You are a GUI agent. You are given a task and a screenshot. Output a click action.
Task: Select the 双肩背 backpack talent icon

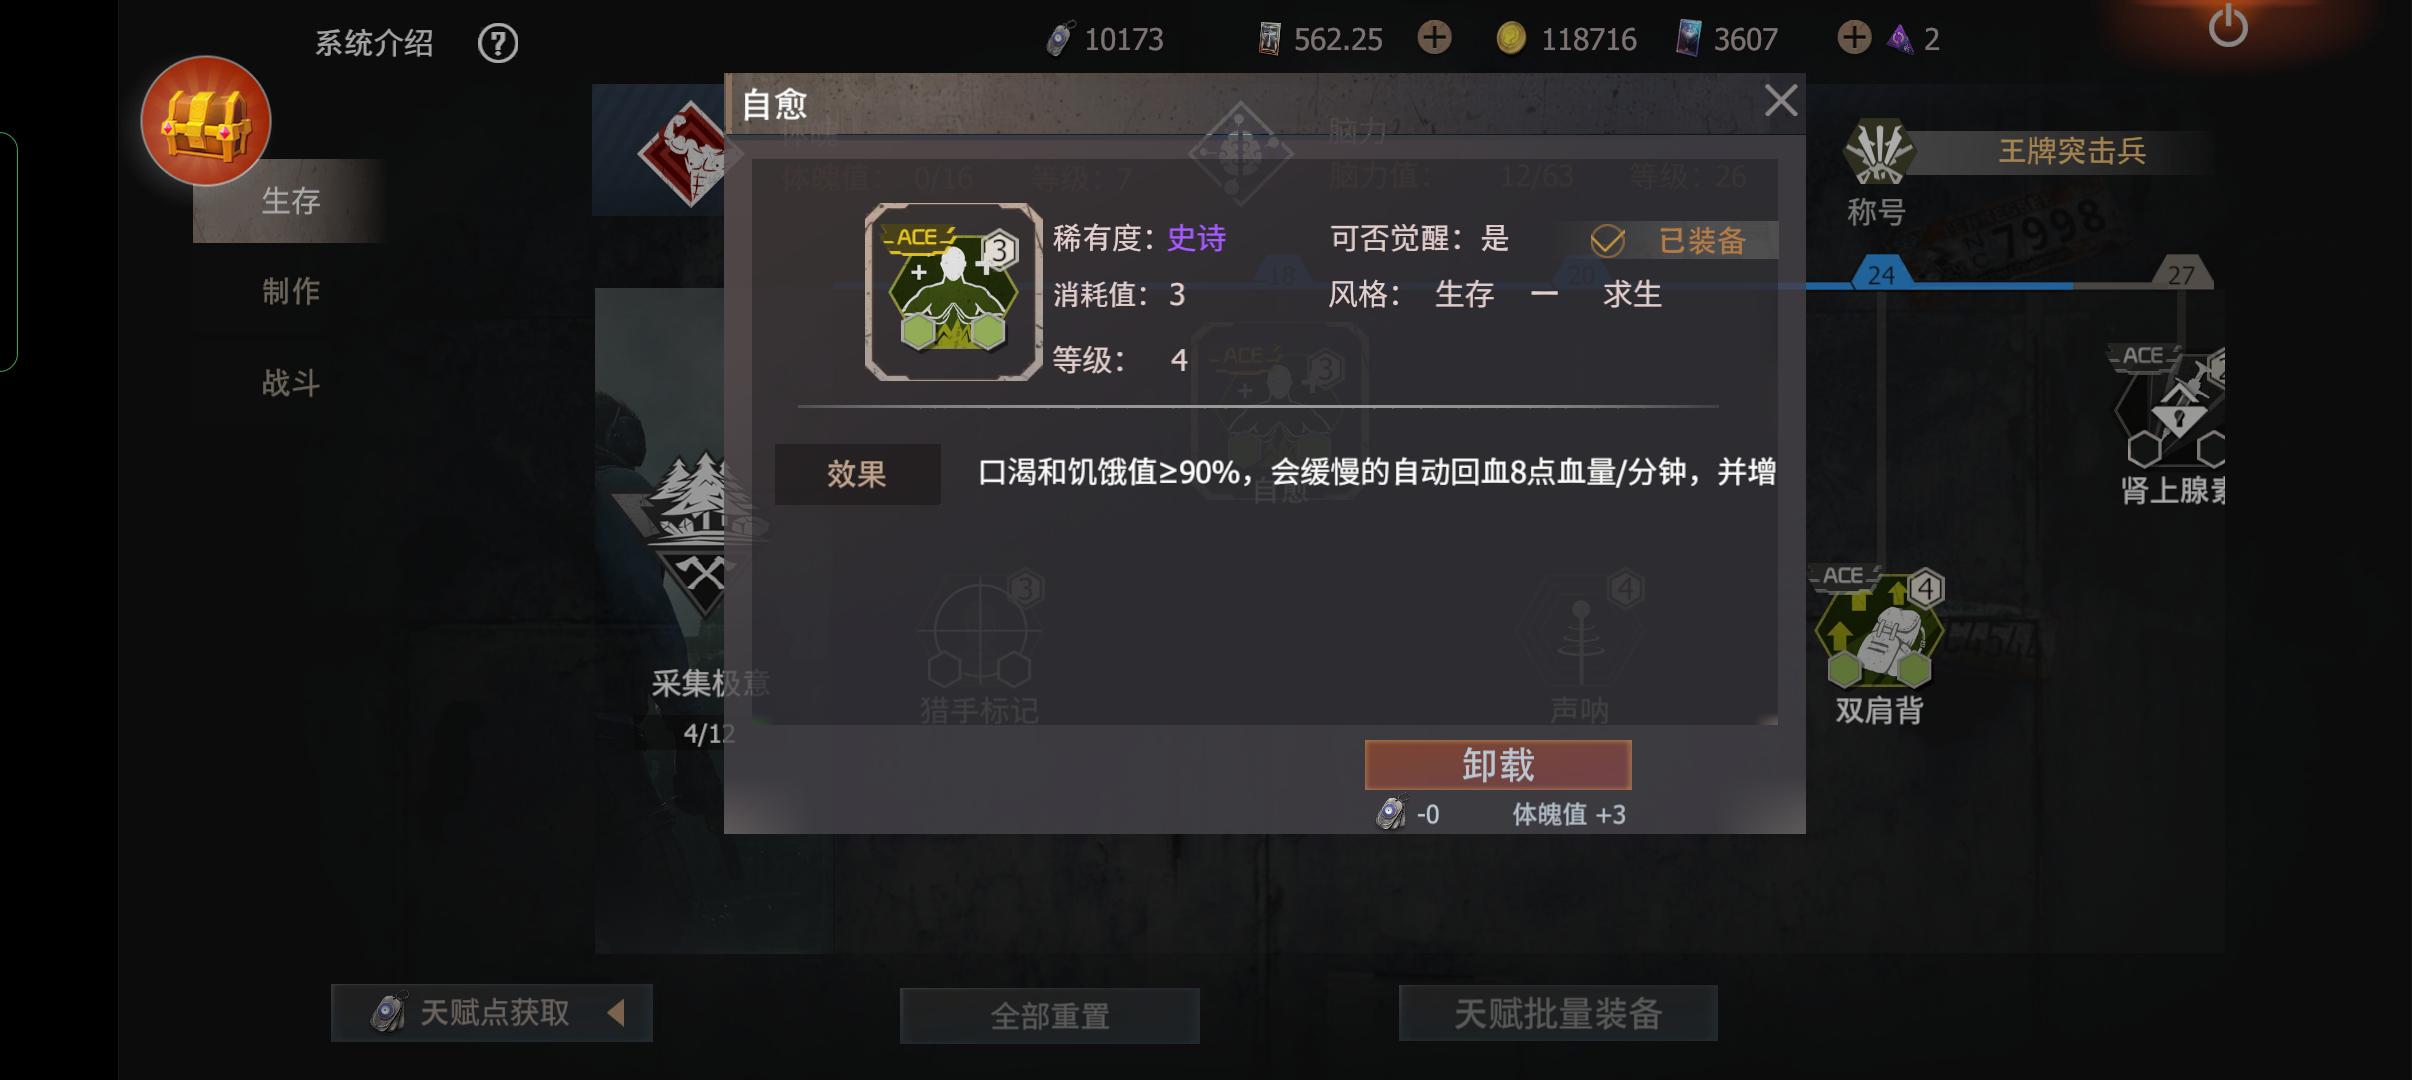pyautogui.click(x=1879, y=629)
